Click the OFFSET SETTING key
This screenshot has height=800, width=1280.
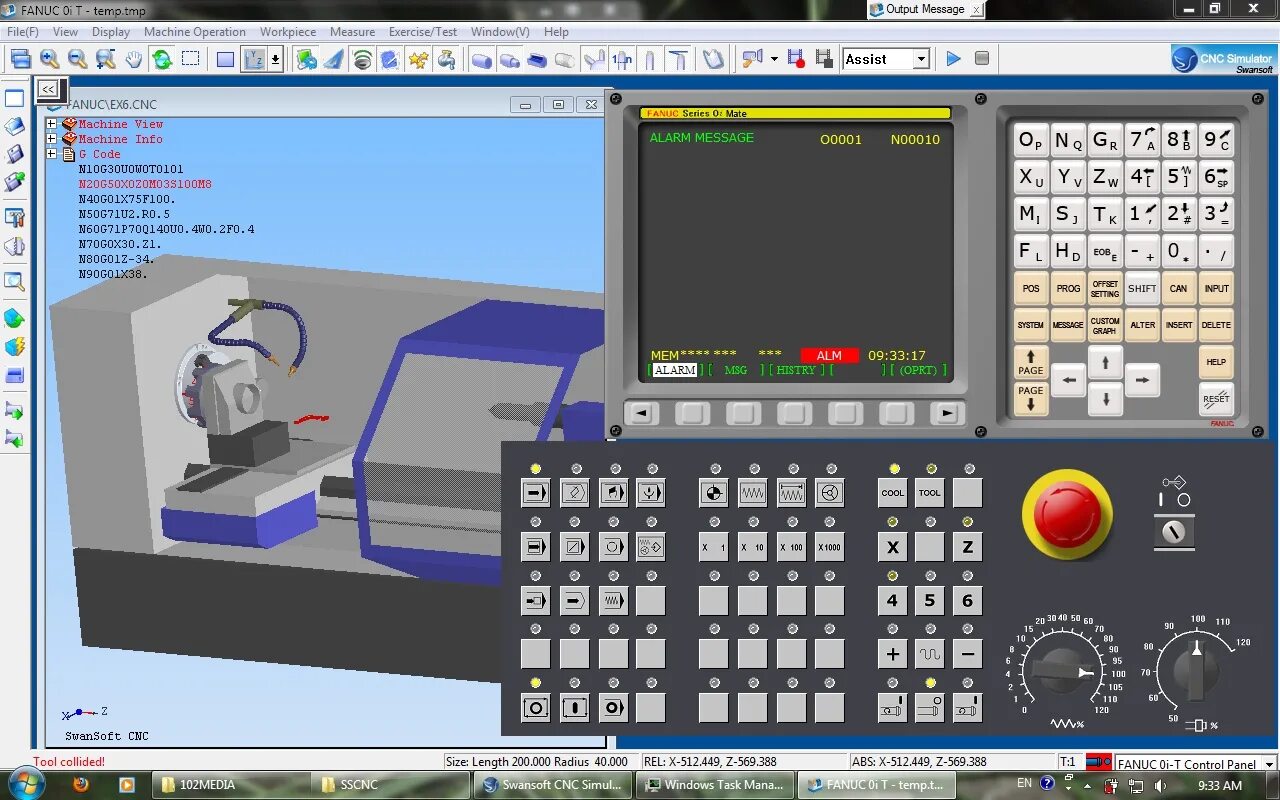coord(1105,288)
